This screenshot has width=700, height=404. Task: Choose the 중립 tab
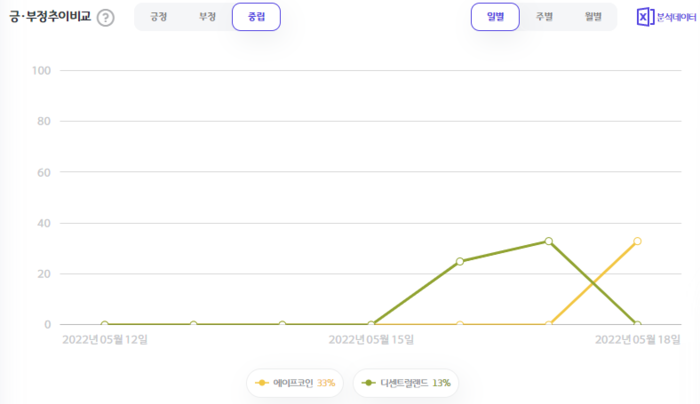coord(256,17)
